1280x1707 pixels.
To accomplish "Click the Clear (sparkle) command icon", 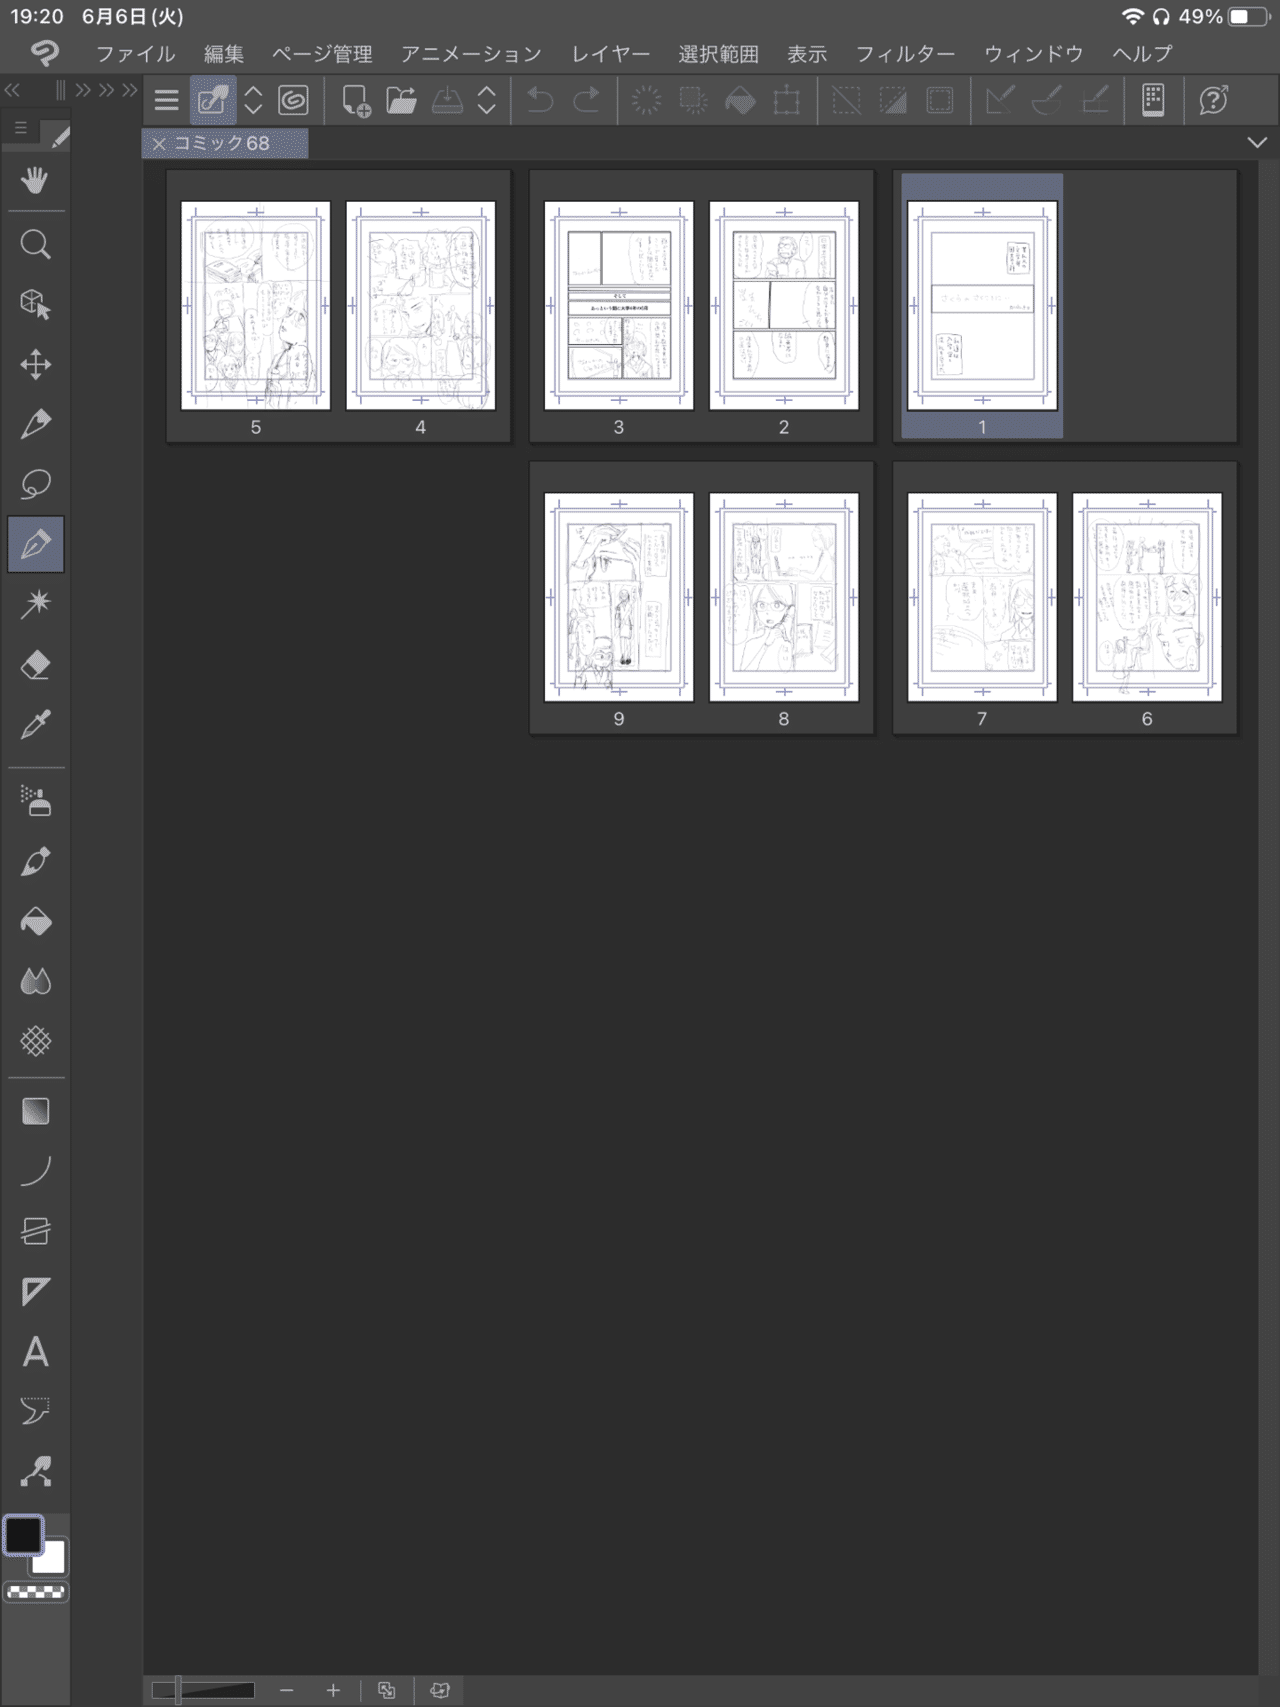I will coord(647,100).
